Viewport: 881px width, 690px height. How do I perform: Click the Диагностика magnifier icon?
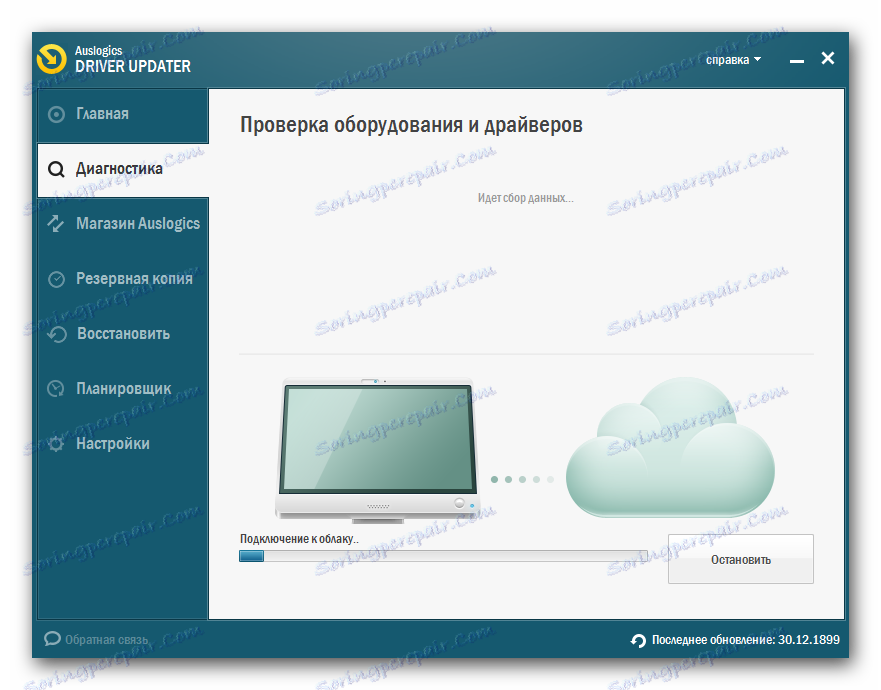pos(56,169)
